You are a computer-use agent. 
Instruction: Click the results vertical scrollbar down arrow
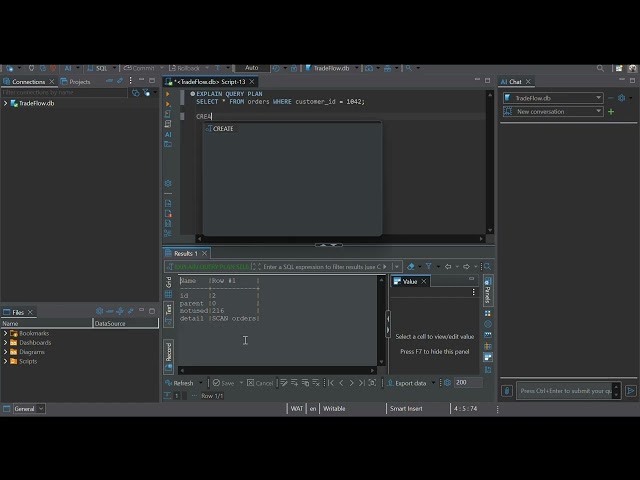(382, 362)
